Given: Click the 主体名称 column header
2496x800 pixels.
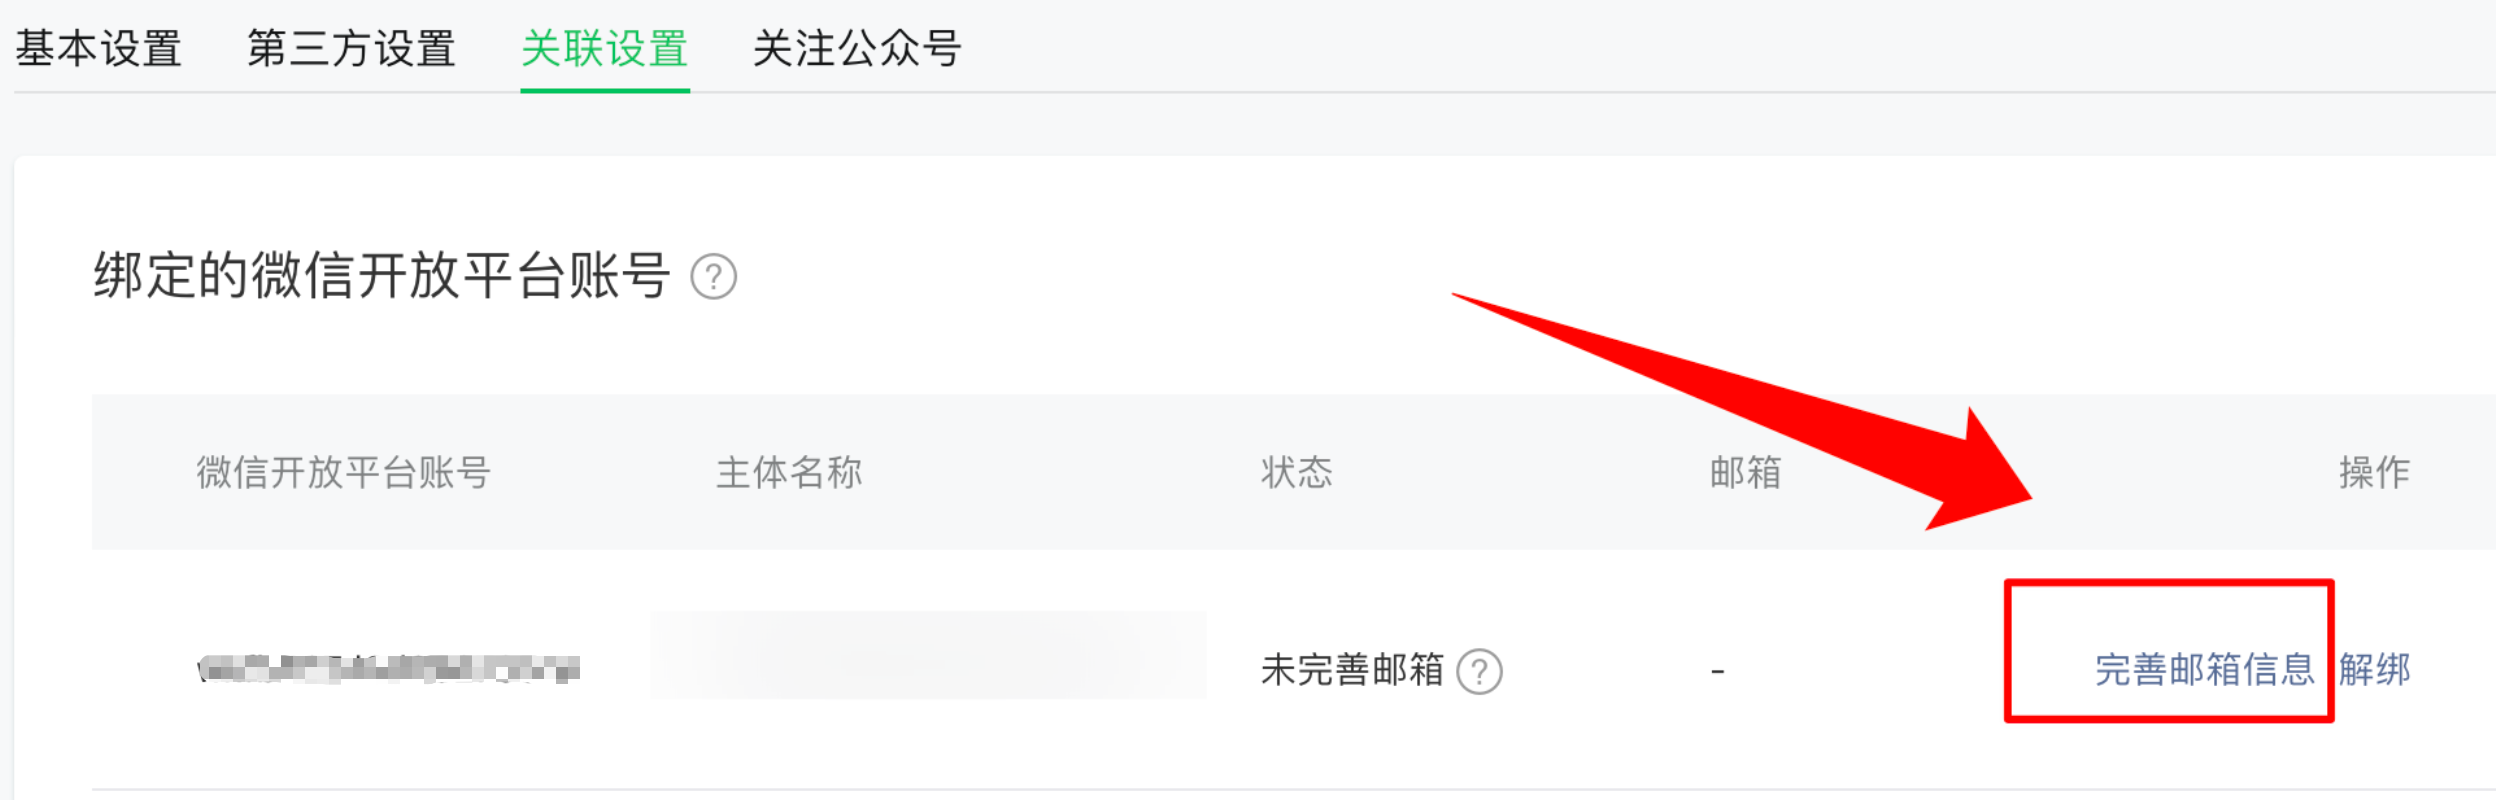Looking at the screenshot, I should (x=789, y=472).
